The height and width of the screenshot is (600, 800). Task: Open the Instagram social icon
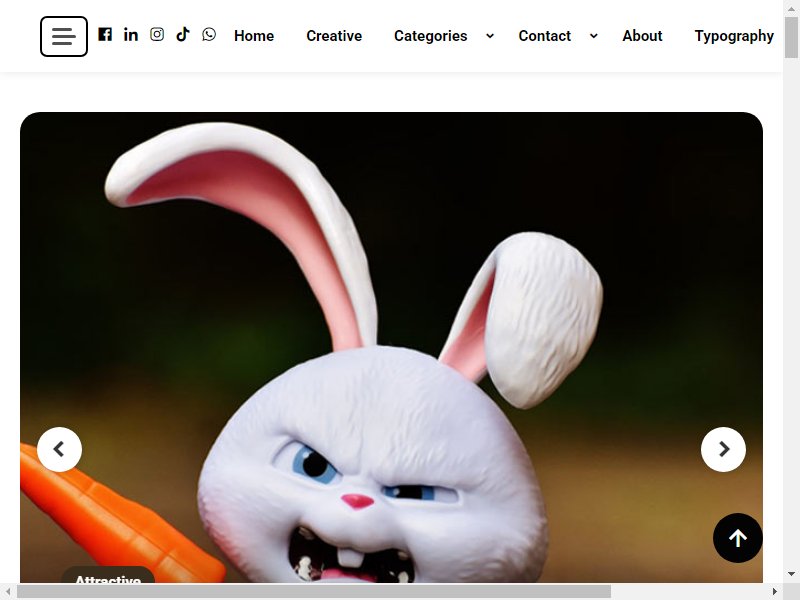157,34
